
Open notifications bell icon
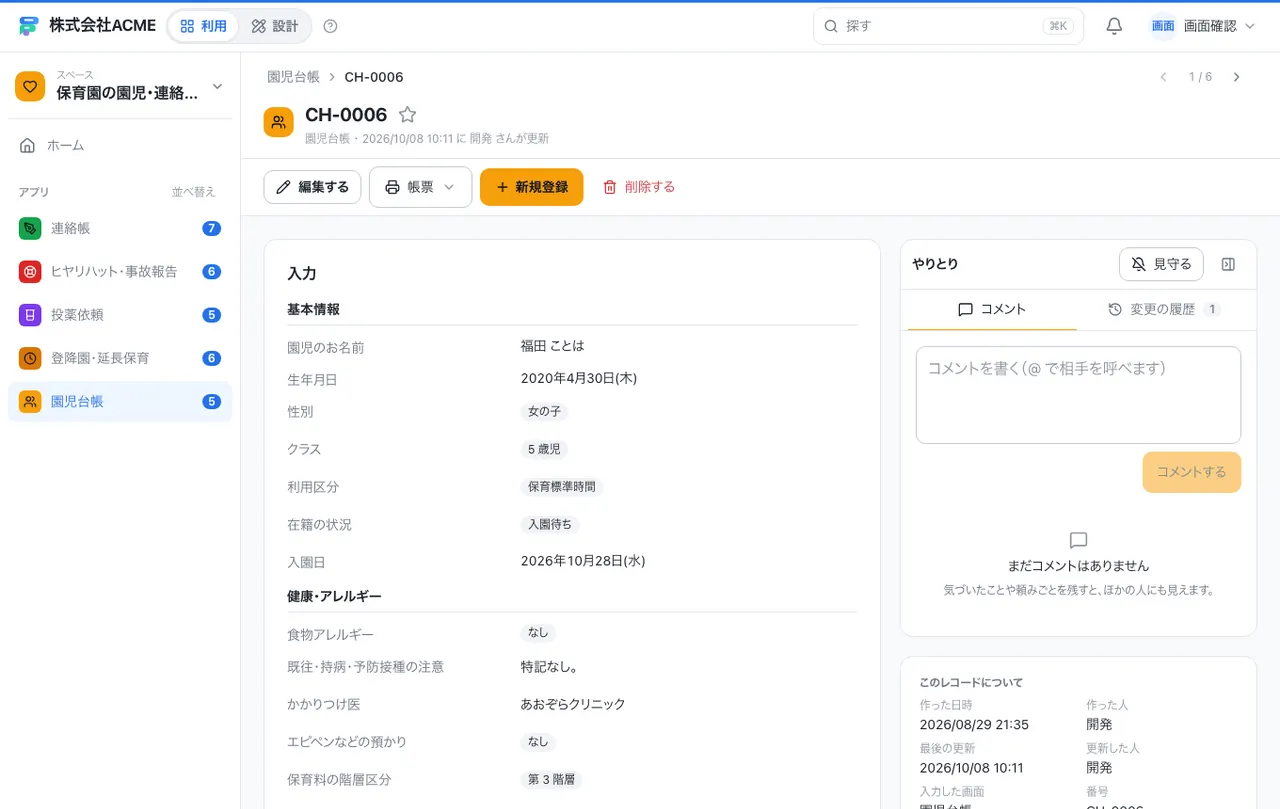(x=1114, y=26)
